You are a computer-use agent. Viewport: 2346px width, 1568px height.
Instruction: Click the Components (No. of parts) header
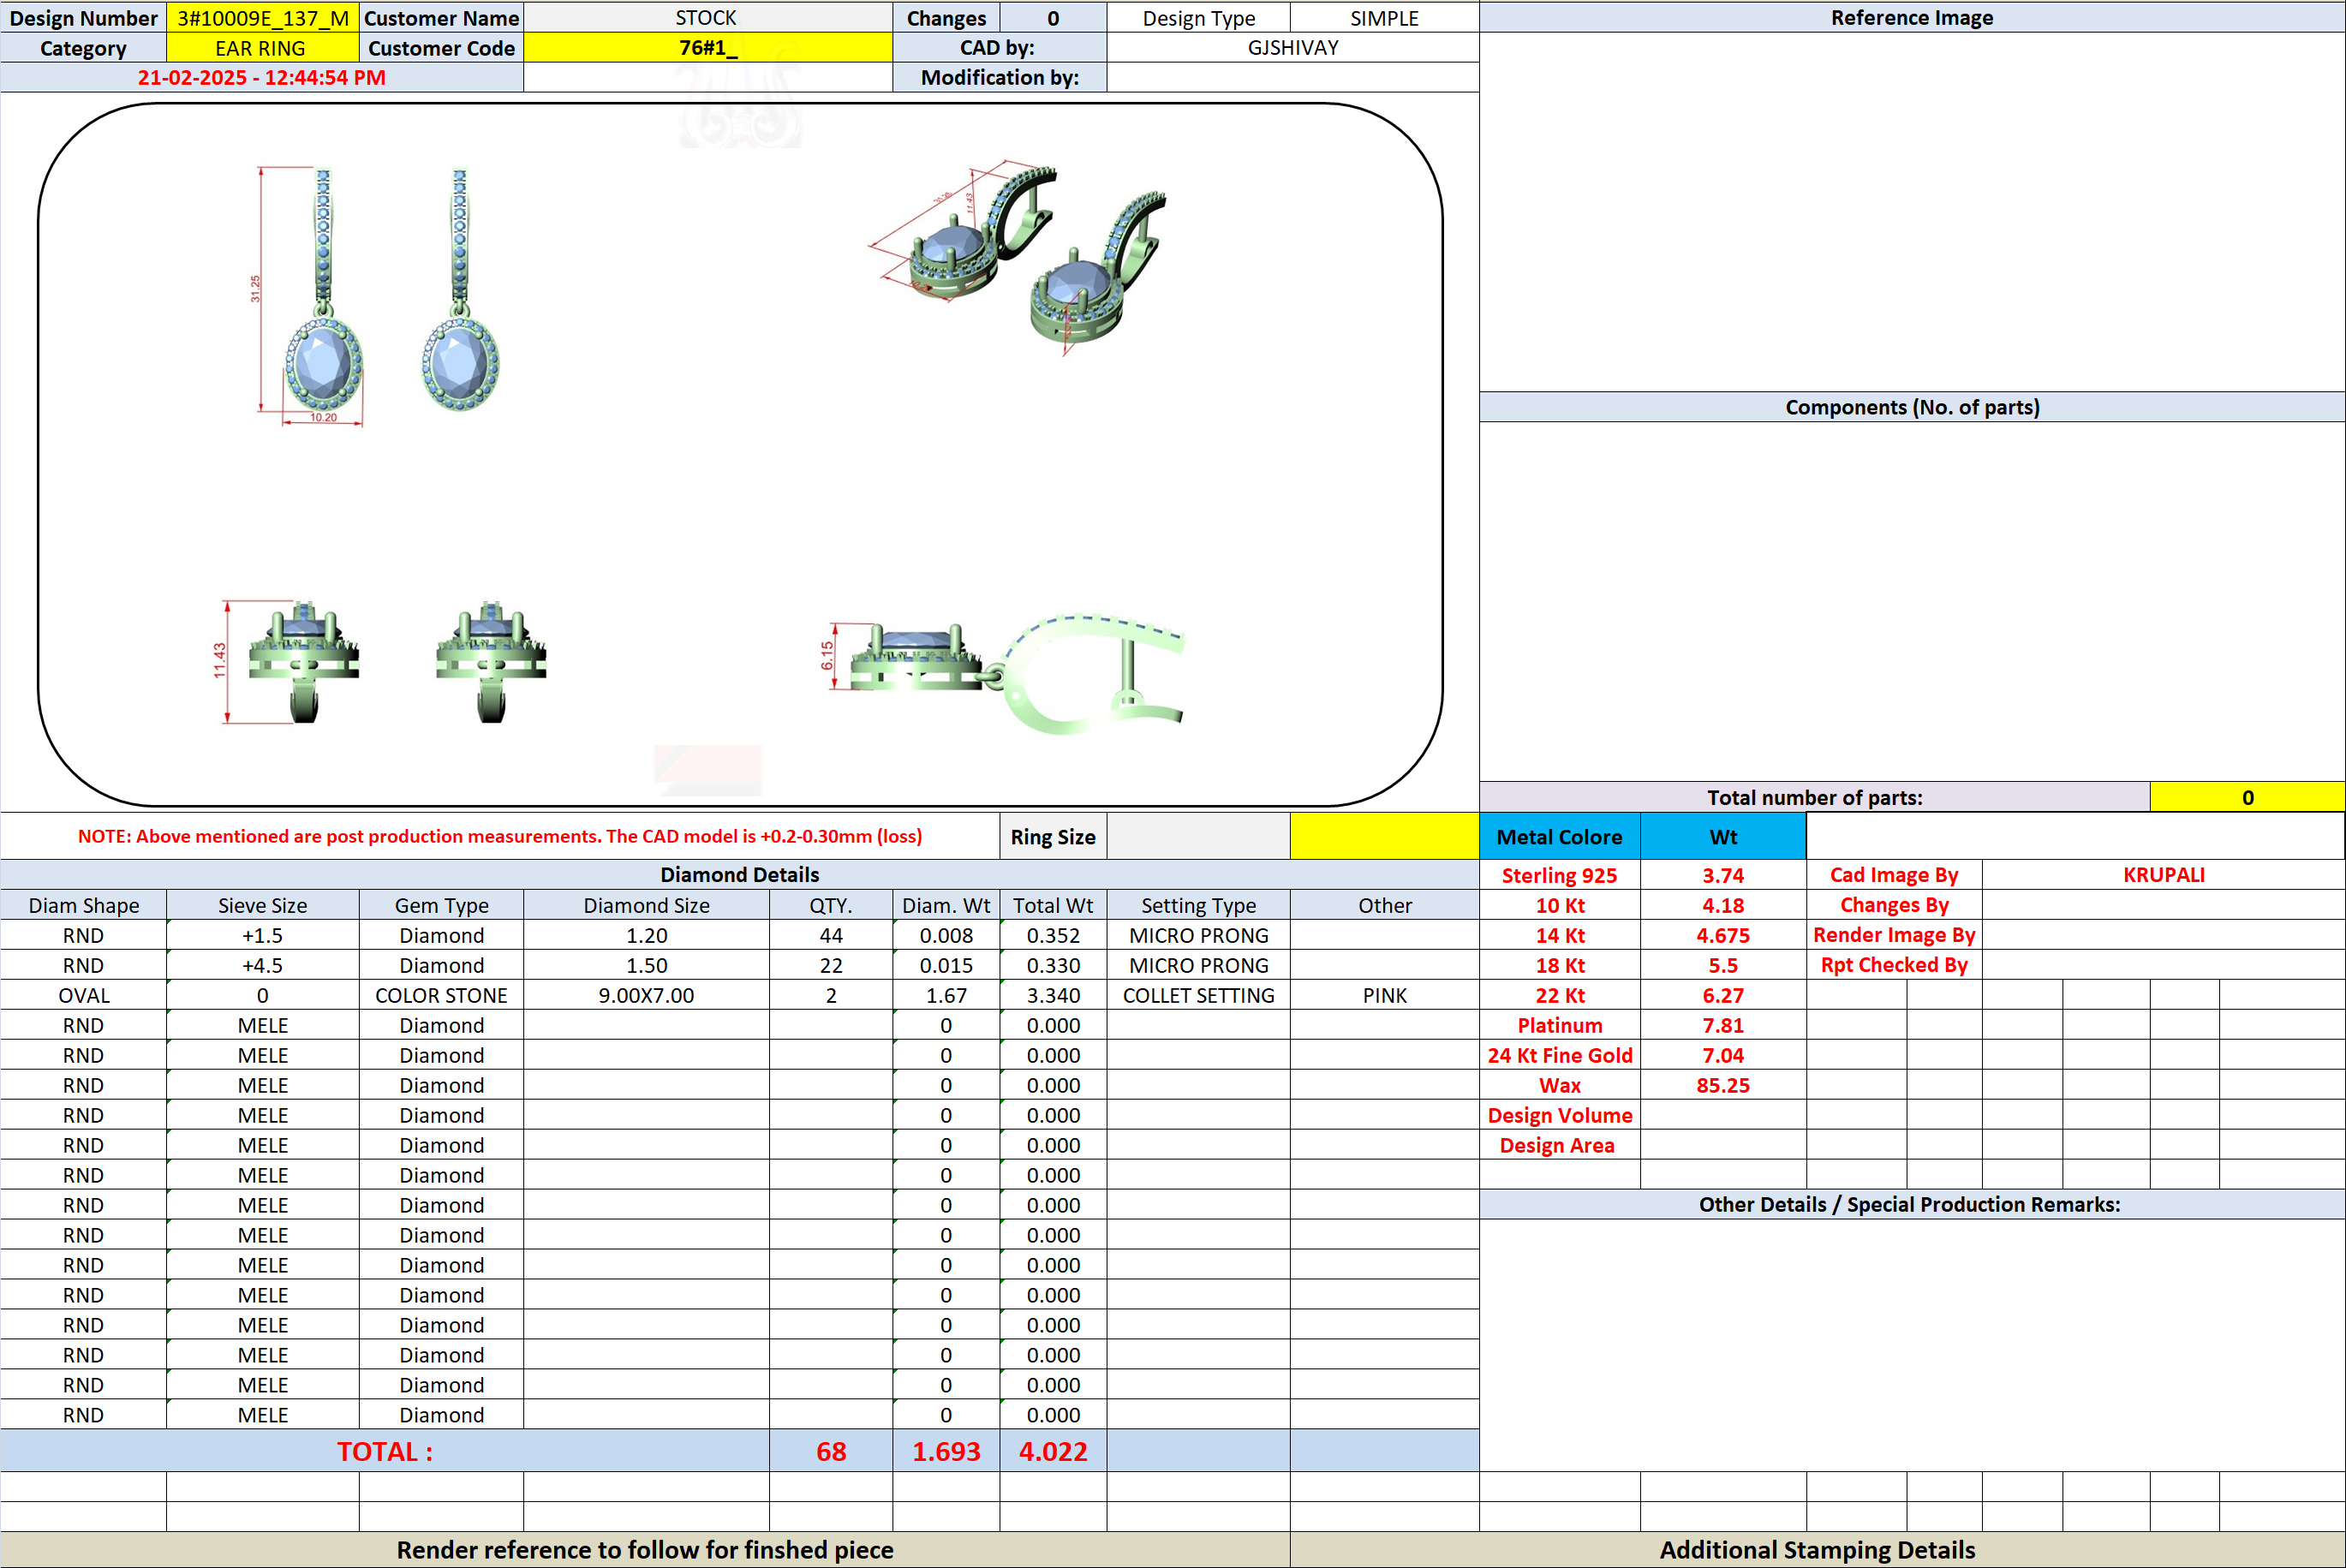(1911, 407)
